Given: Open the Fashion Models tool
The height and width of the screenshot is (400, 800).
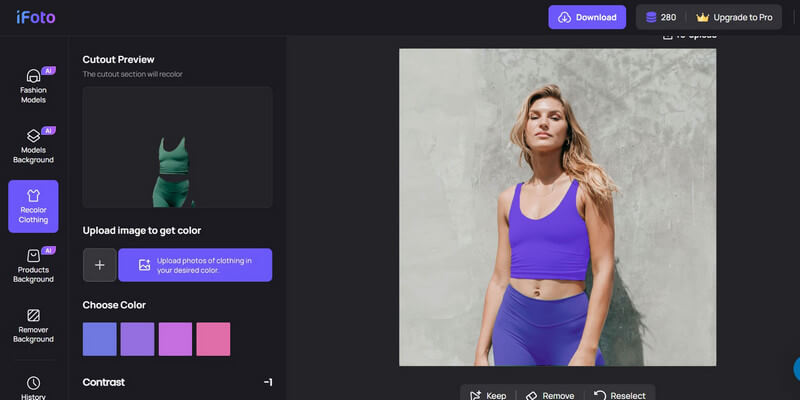Looking at the screenshot, I should coord(33,86).
